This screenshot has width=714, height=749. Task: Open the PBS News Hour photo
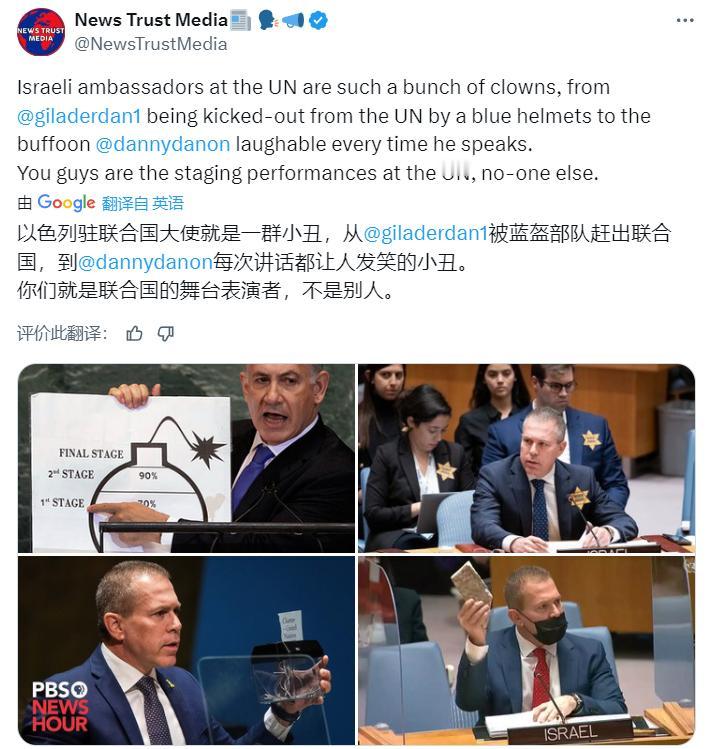click(x=186, y=650)
